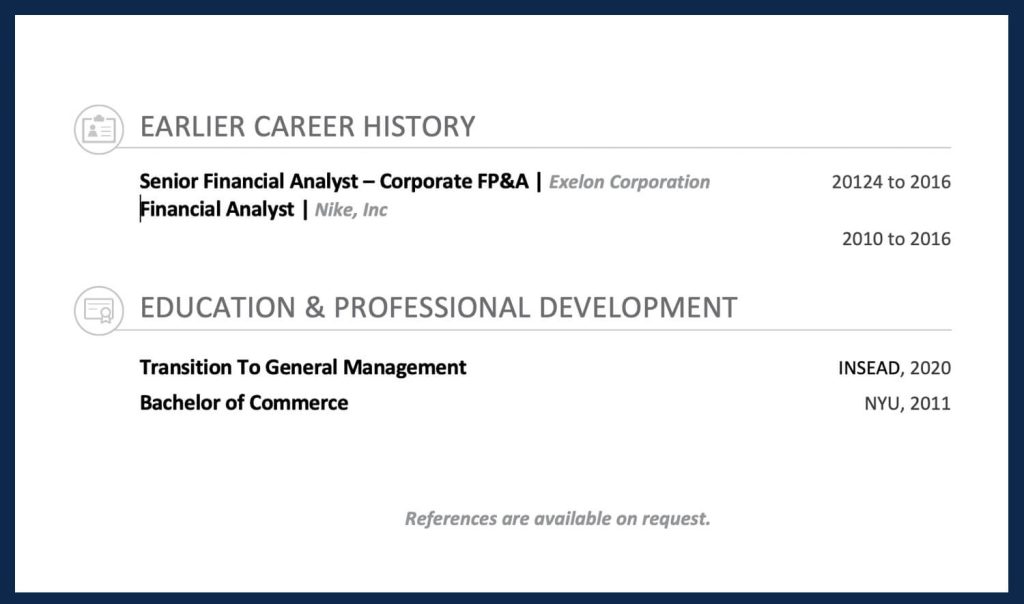Click the certificate icon beside Education heading
Image resolution: width=1024 pixels, height=604 pixels.
point(99,310)
